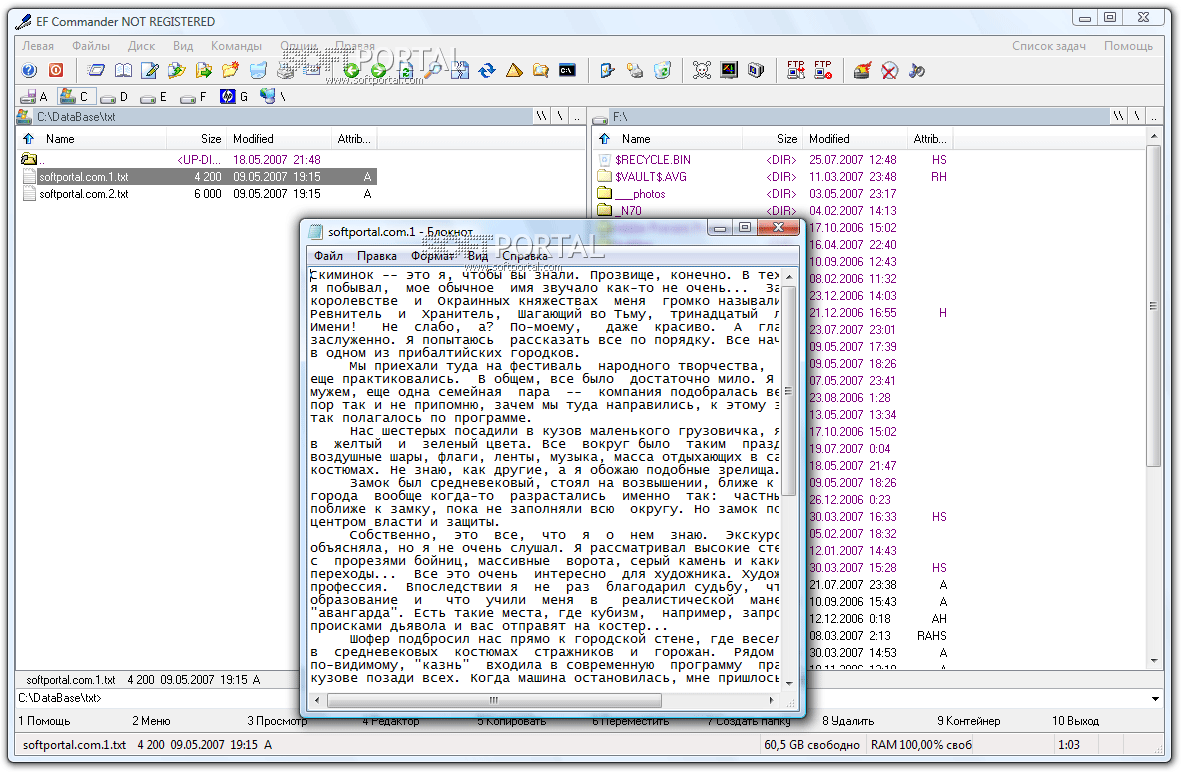Sort right panel by Name column
Screen dimensions: 1184x772
(668, 139)
